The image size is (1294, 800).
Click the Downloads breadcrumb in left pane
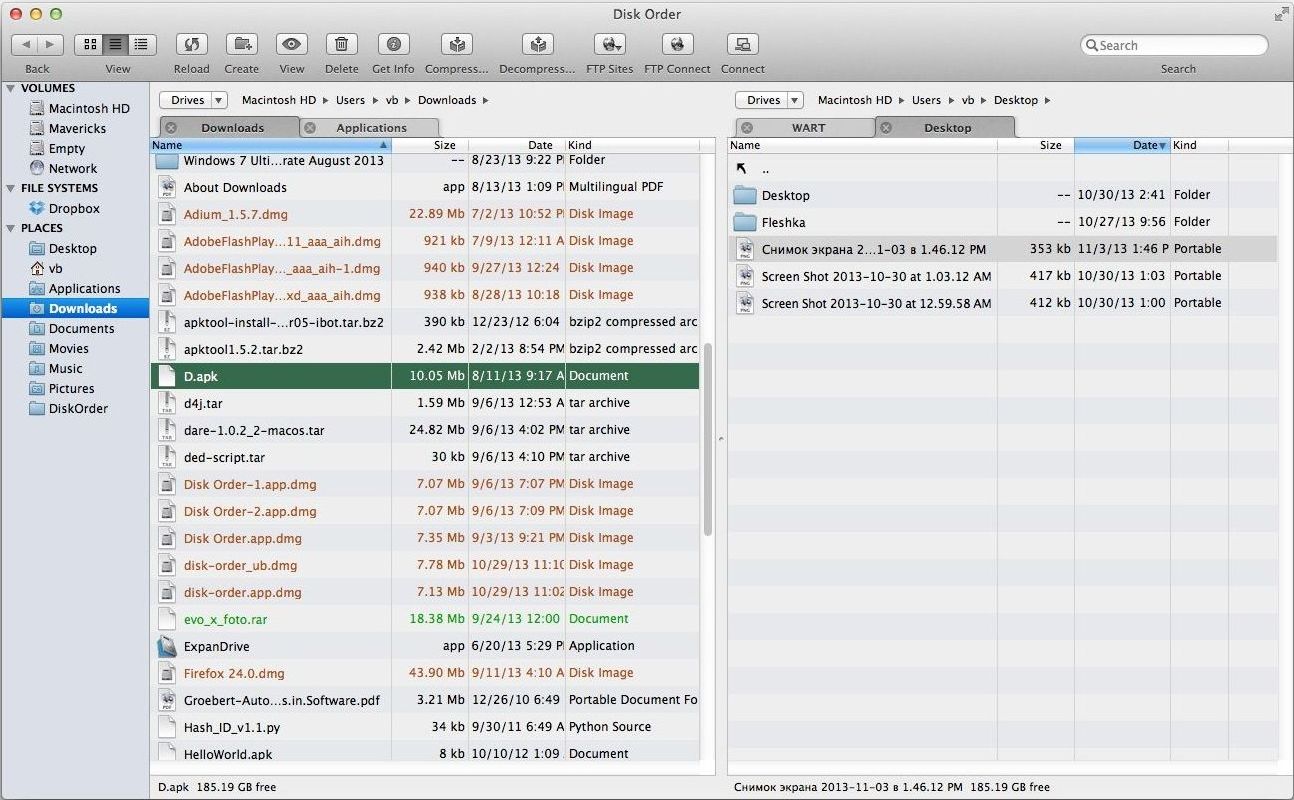447,100
